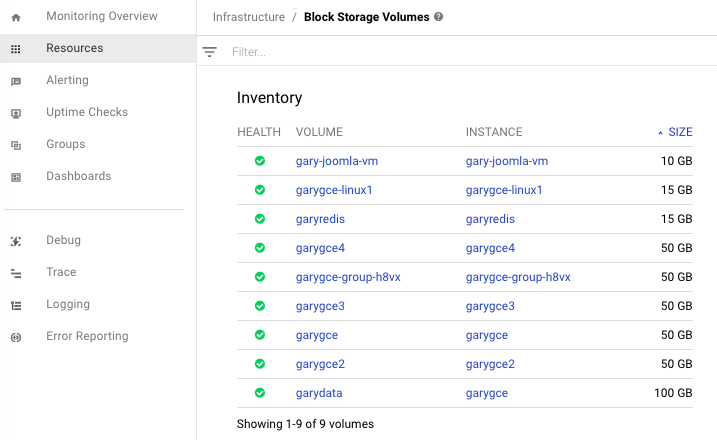Click the Alerting sidebar icon

[16, 81]
